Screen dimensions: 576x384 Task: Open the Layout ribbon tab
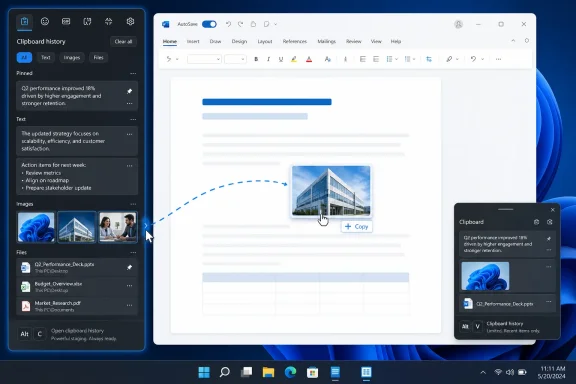265,42
